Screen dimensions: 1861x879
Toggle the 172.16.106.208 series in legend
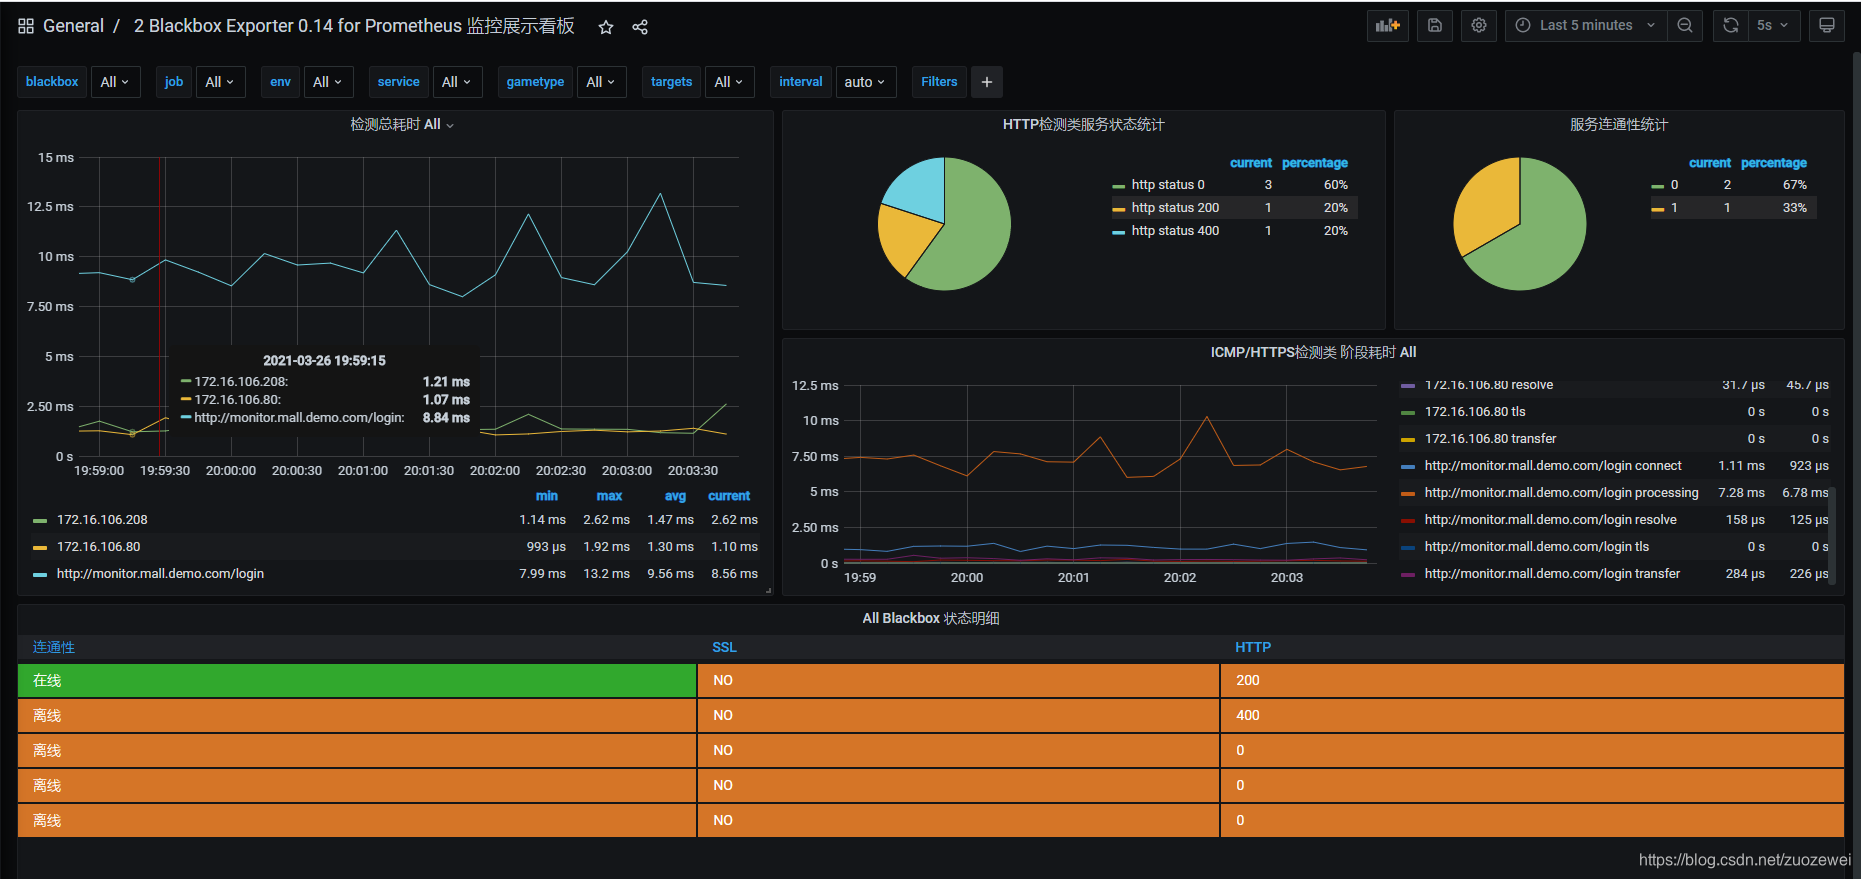click(102, 520)
